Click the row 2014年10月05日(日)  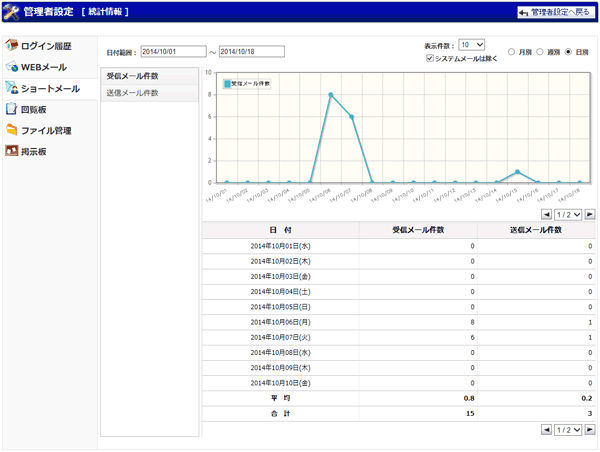tap(398, 307)
